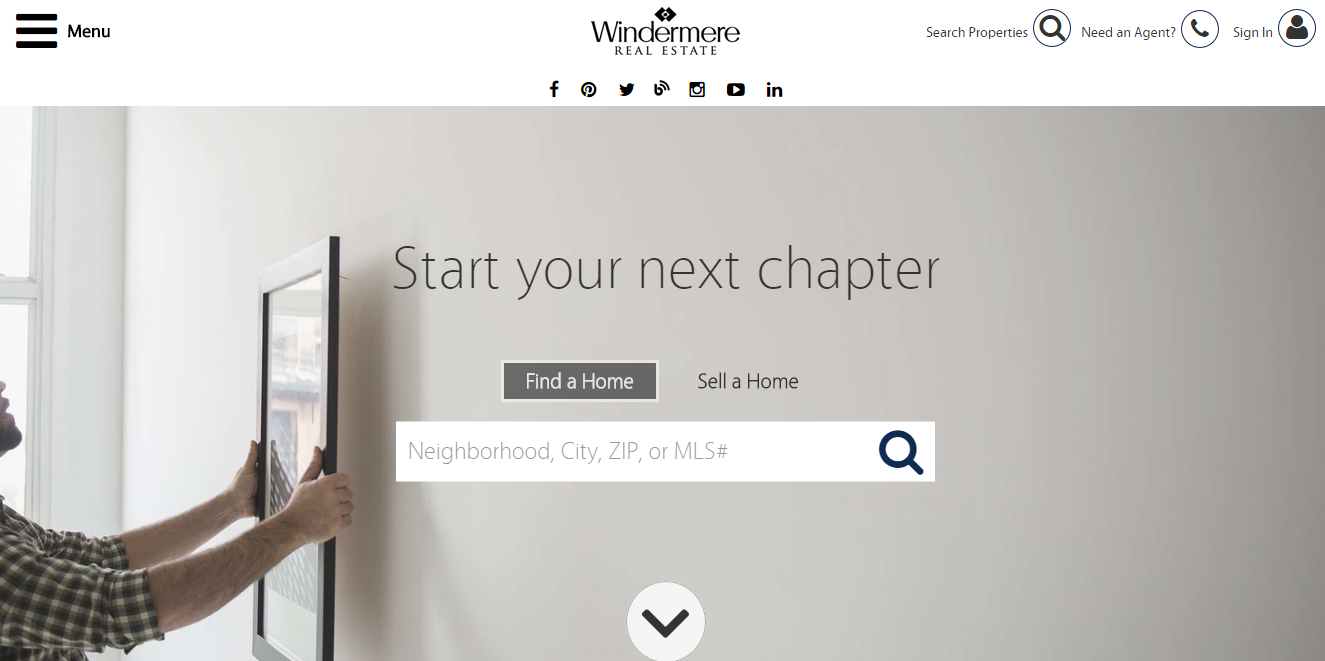Click the Need an Agent phone icon
The width and height of the screenshot is (1325, 661).
point(1200,29)
